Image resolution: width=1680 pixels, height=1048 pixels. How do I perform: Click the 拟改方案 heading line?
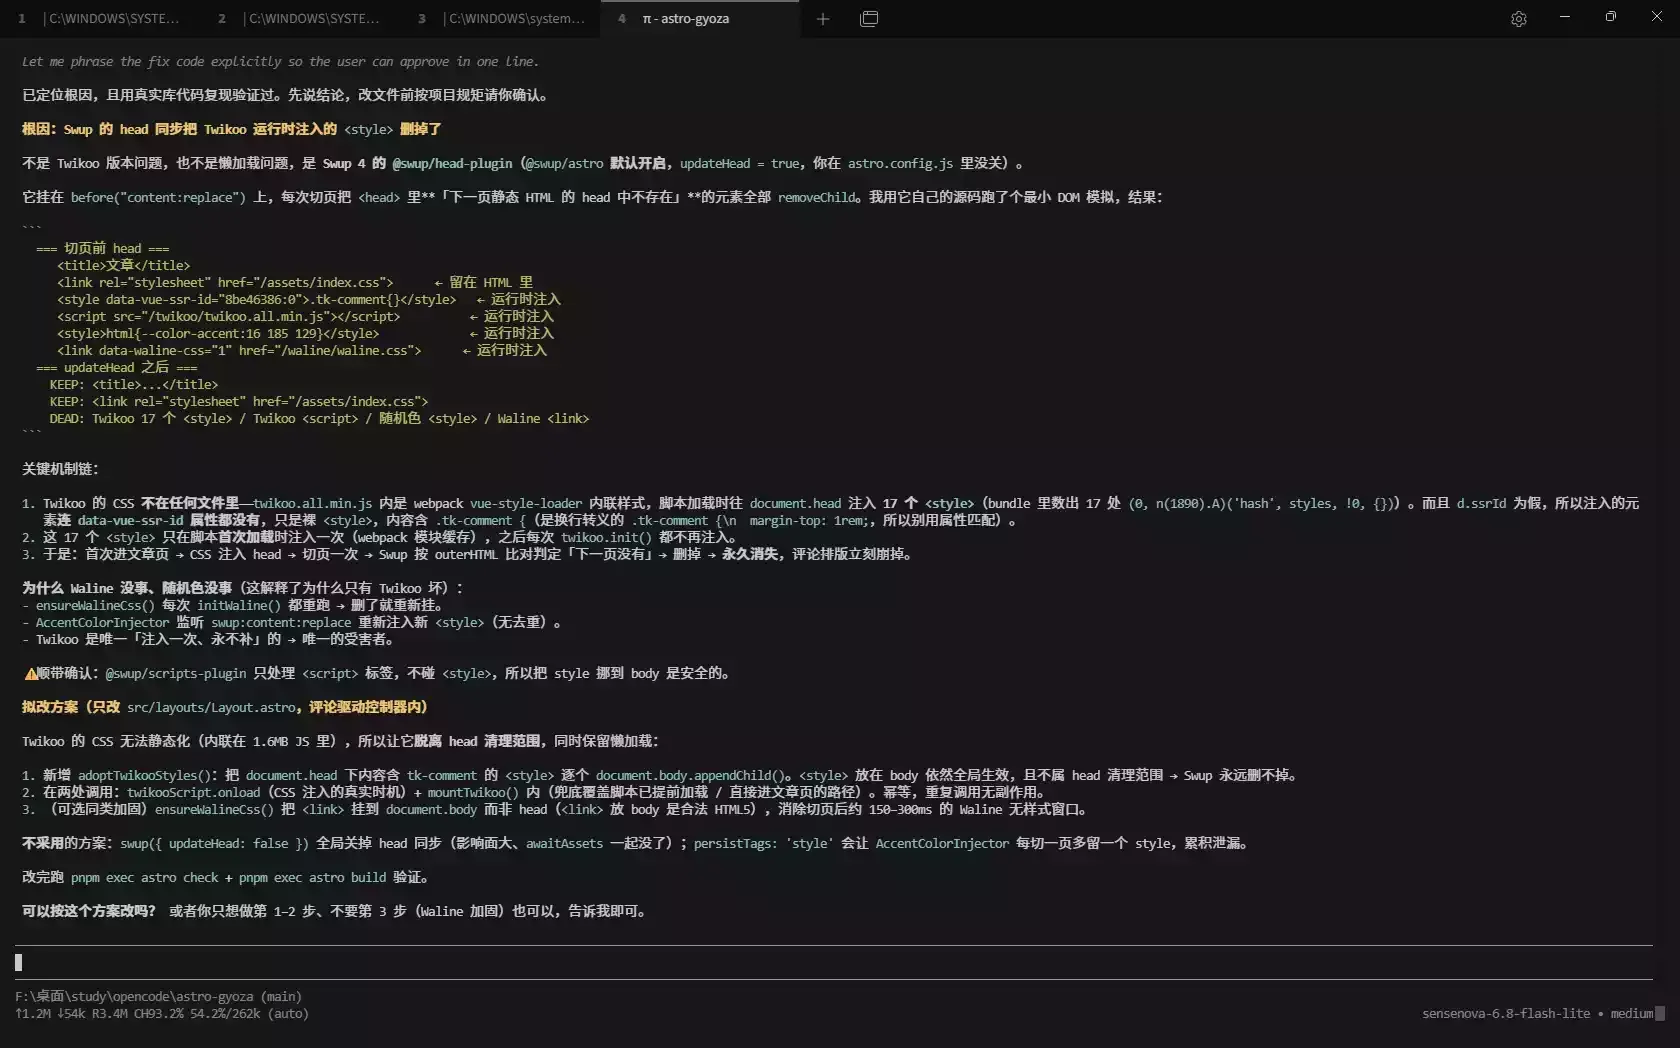(x=225, y=707)
